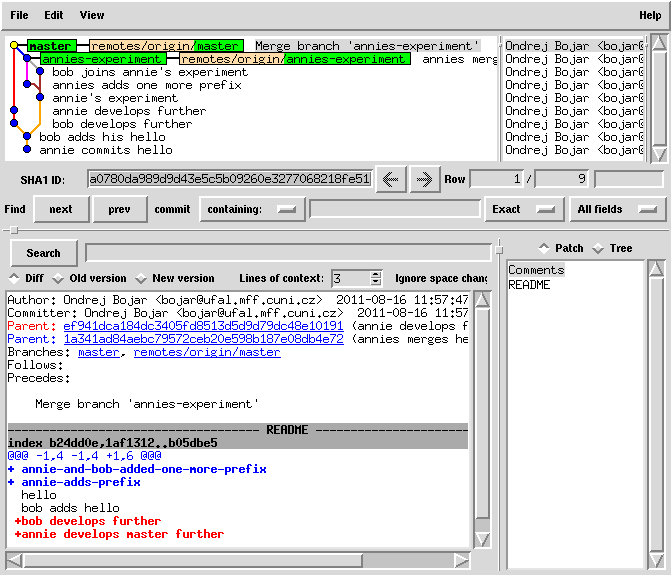Open the File menu

point(19,15)
